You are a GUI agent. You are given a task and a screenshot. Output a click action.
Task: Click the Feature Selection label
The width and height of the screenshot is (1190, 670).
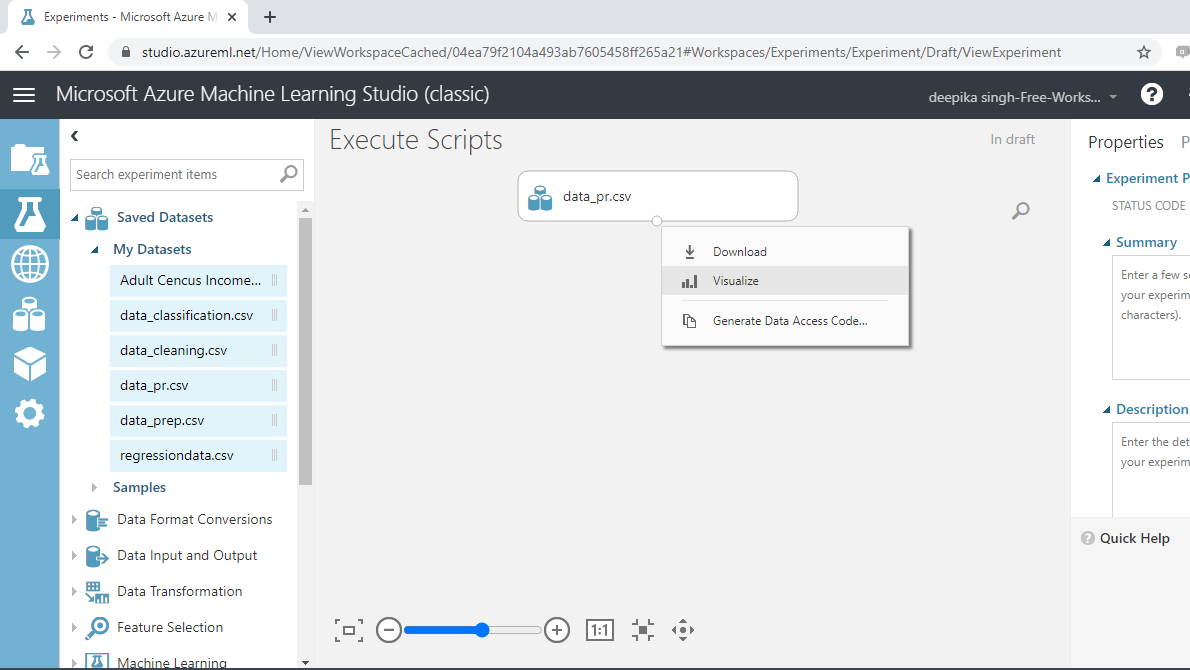point(170,628)
